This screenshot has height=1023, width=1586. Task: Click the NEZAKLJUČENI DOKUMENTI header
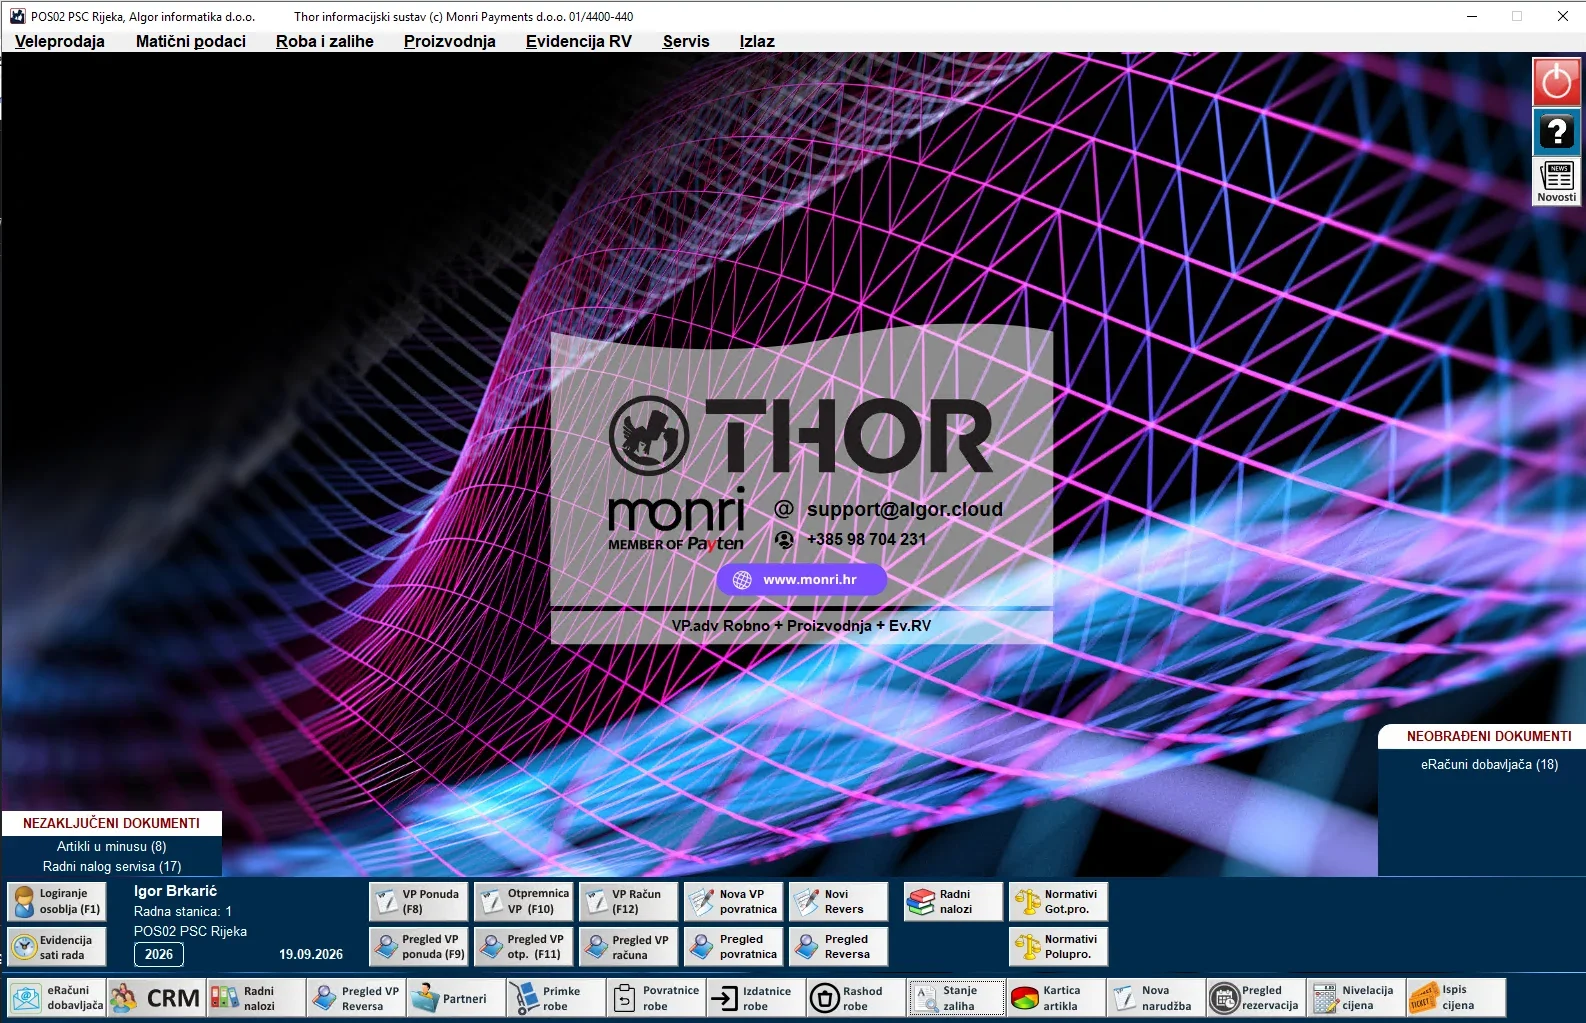tap(112, 823)
